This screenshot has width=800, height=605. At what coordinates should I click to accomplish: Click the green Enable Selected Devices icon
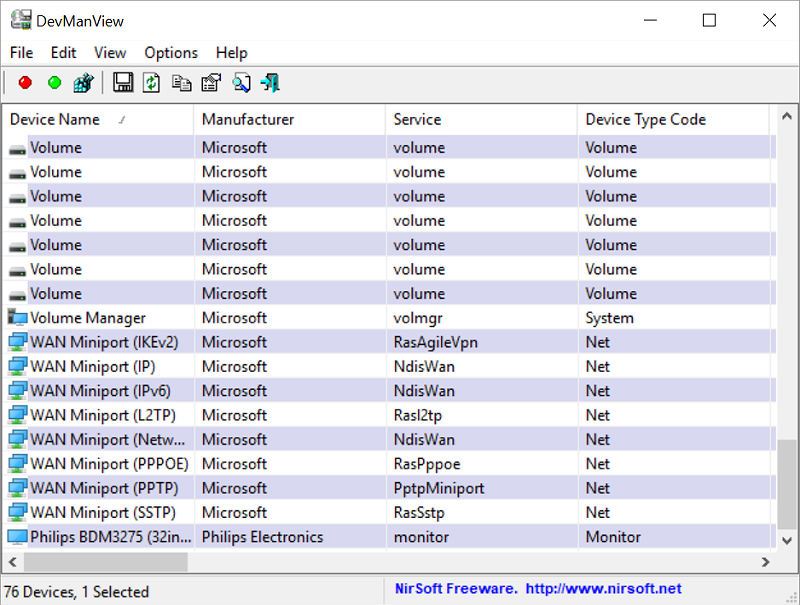point(54,83)
